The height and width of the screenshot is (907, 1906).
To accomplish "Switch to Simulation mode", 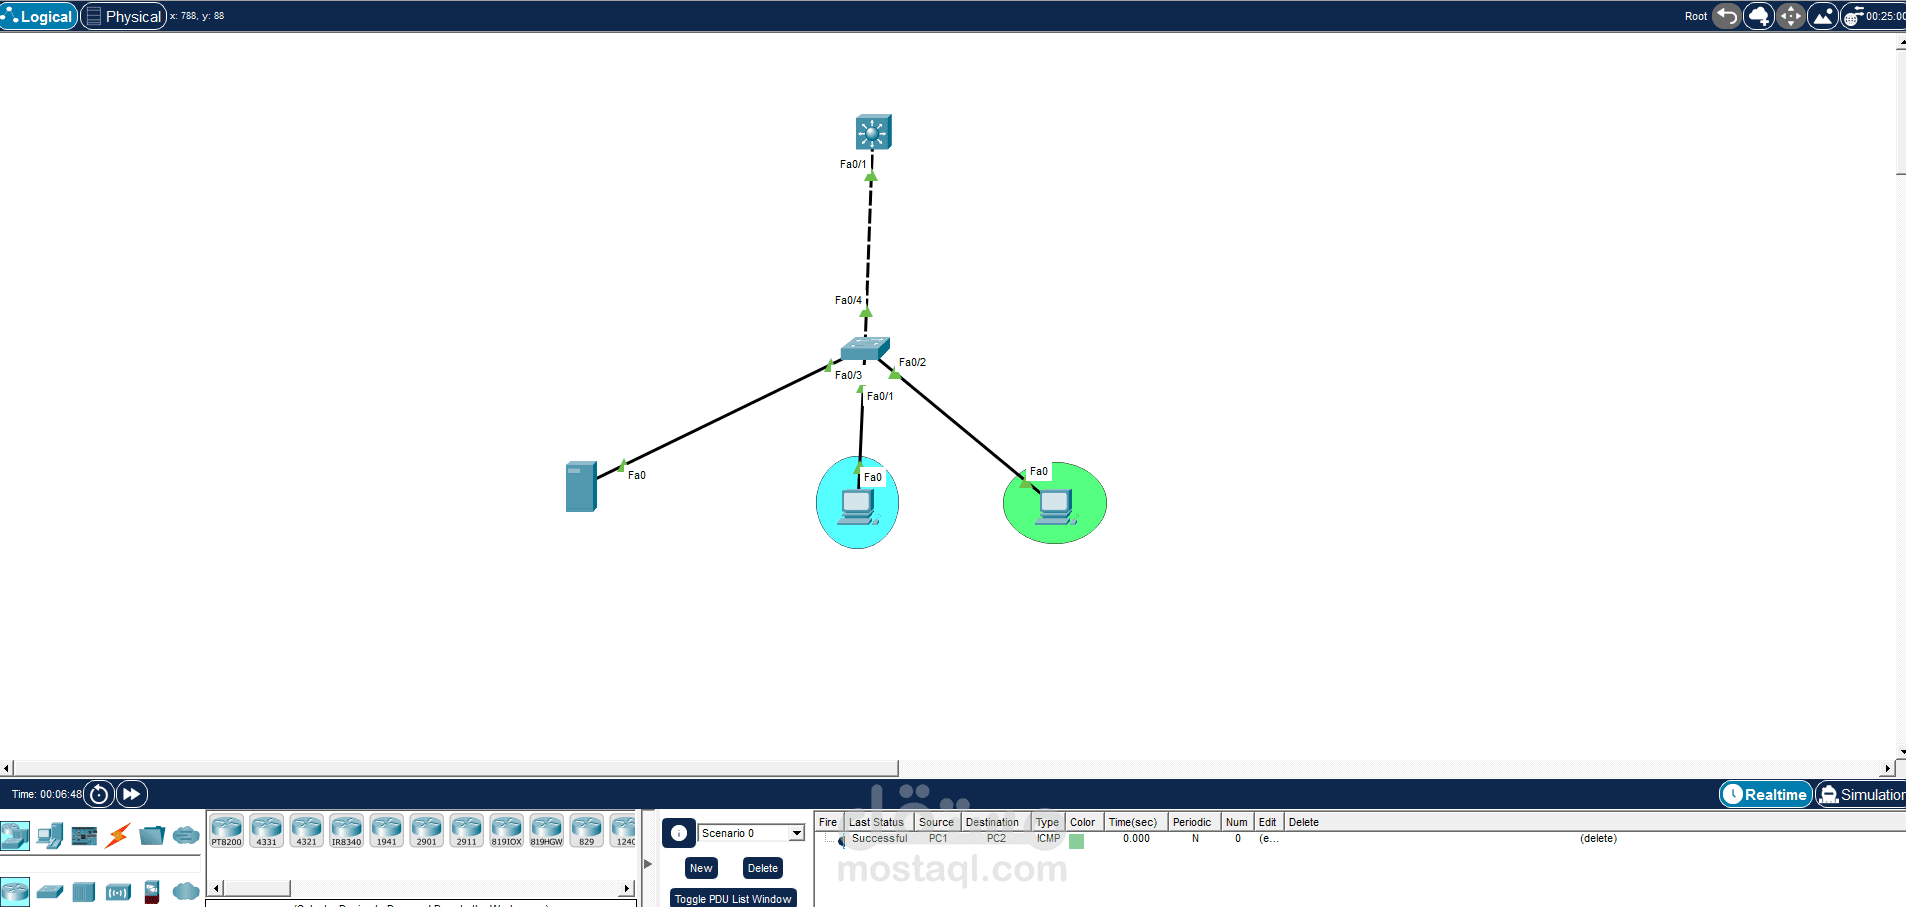I will (x=1868, y=794).
